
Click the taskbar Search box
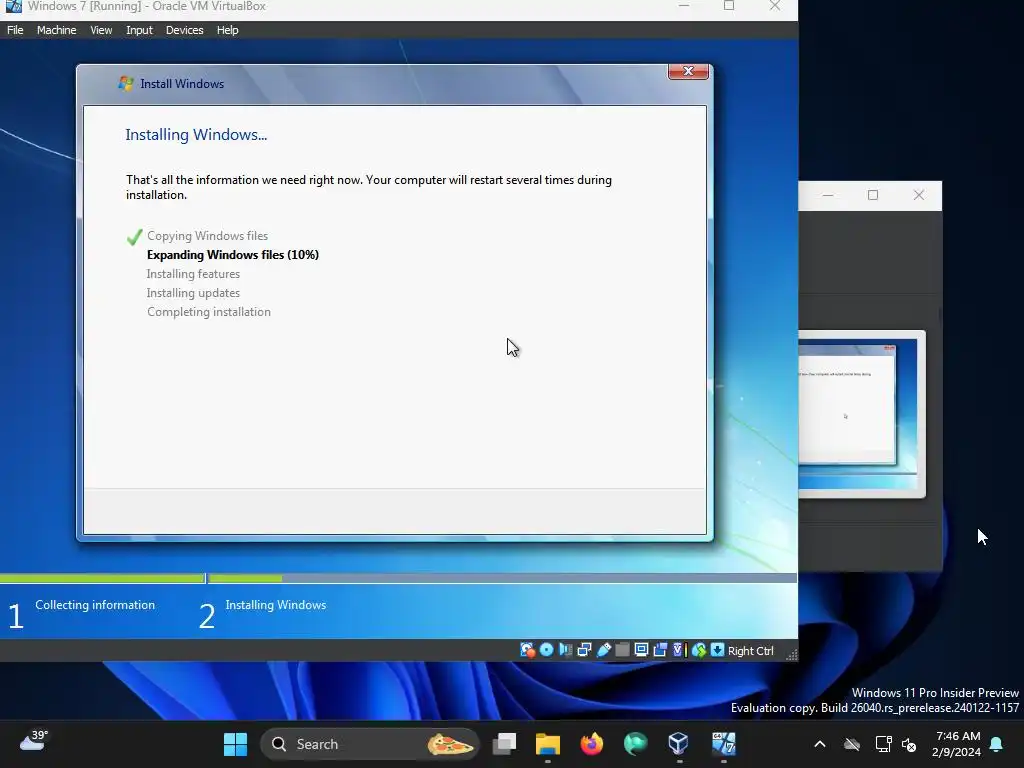coord(370,744)
